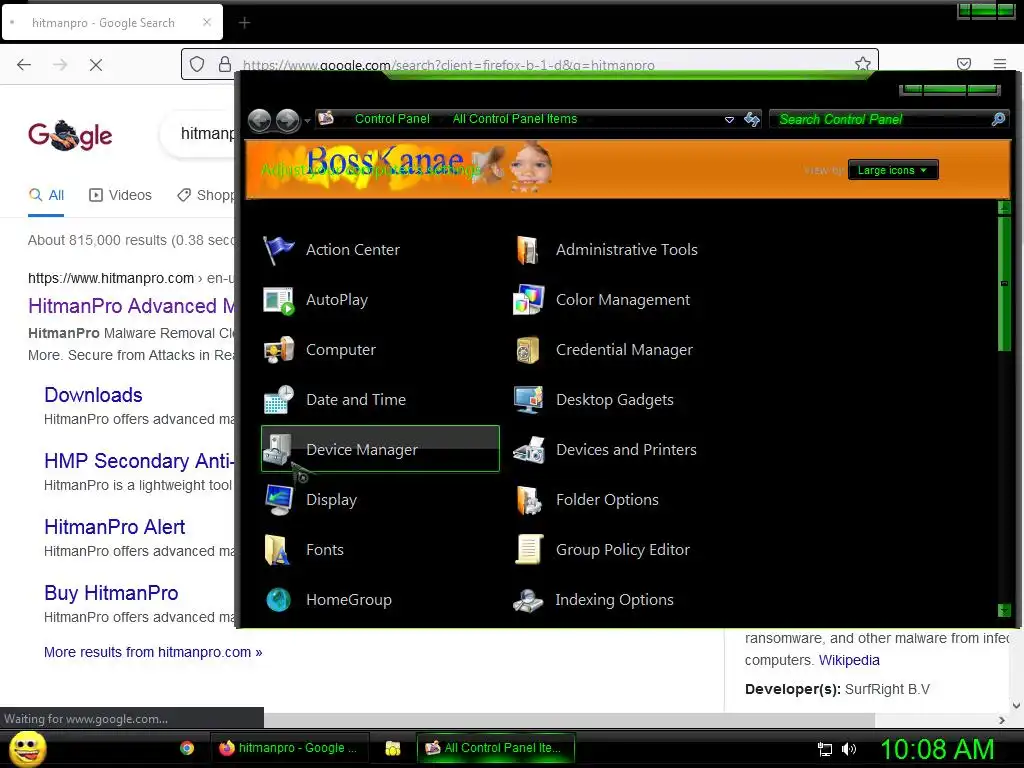Click All Control Panel Items taskbar button

pos(496,748)
